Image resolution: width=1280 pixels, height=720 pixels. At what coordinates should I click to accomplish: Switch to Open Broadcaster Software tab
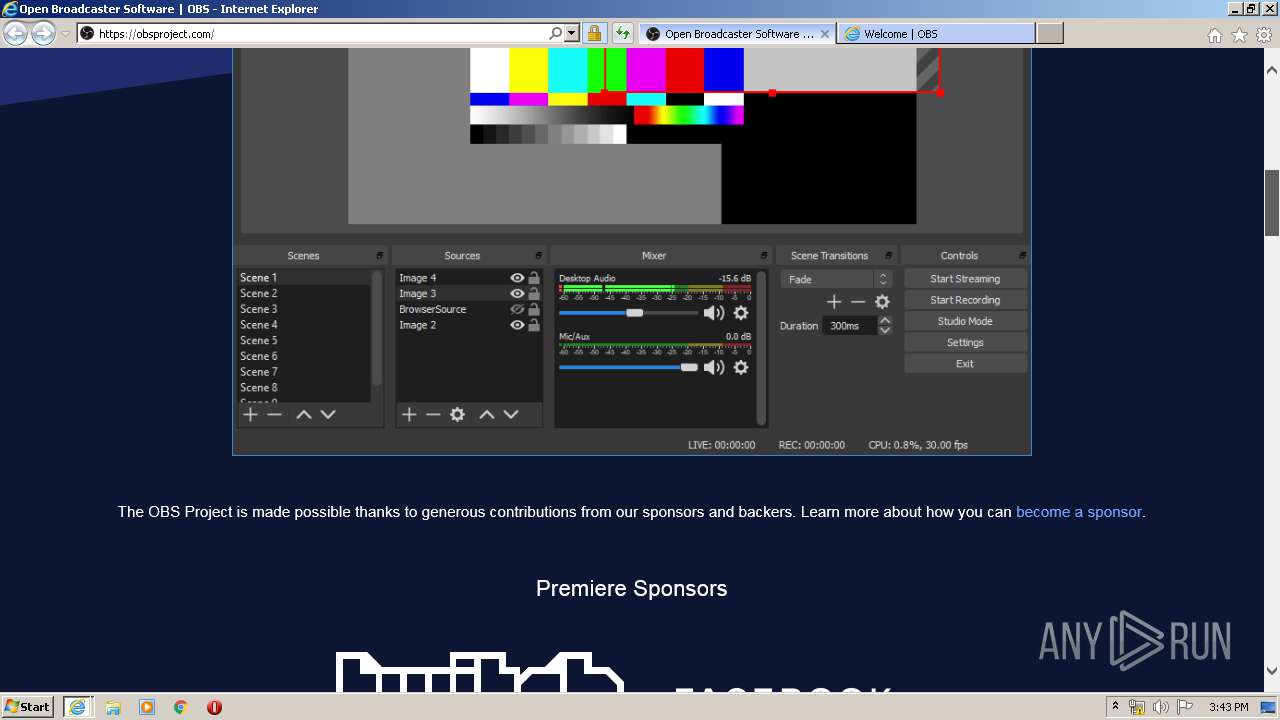pyautogui.click(x=738, y=34)
